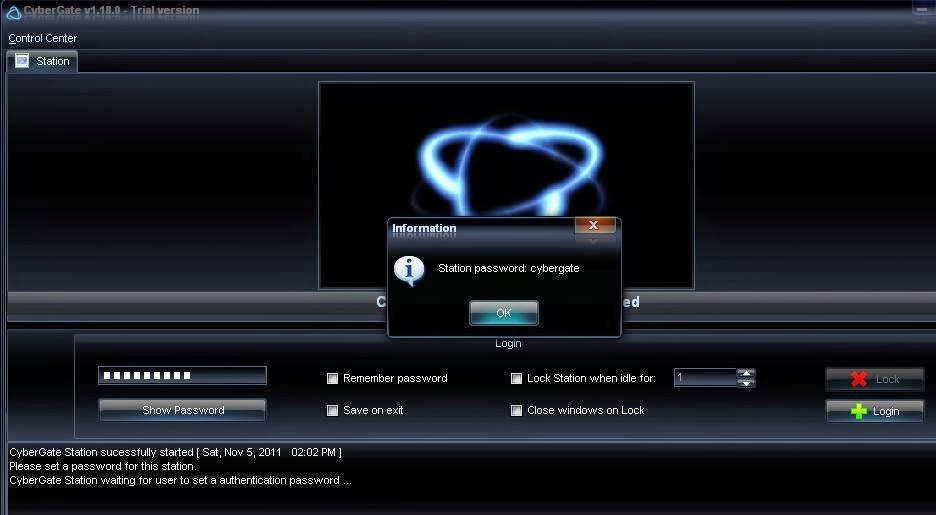Enable the Remember password checkbox

(332, 378)
